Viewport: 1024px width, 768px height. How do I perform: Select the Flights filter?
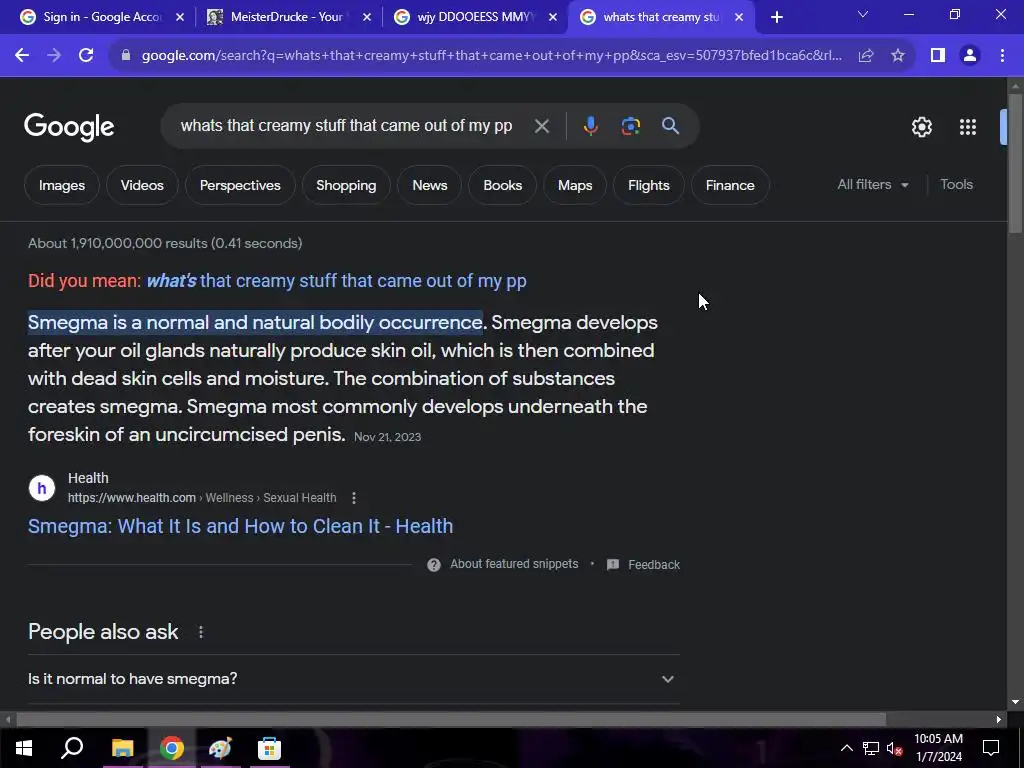(x=648, y=185)
